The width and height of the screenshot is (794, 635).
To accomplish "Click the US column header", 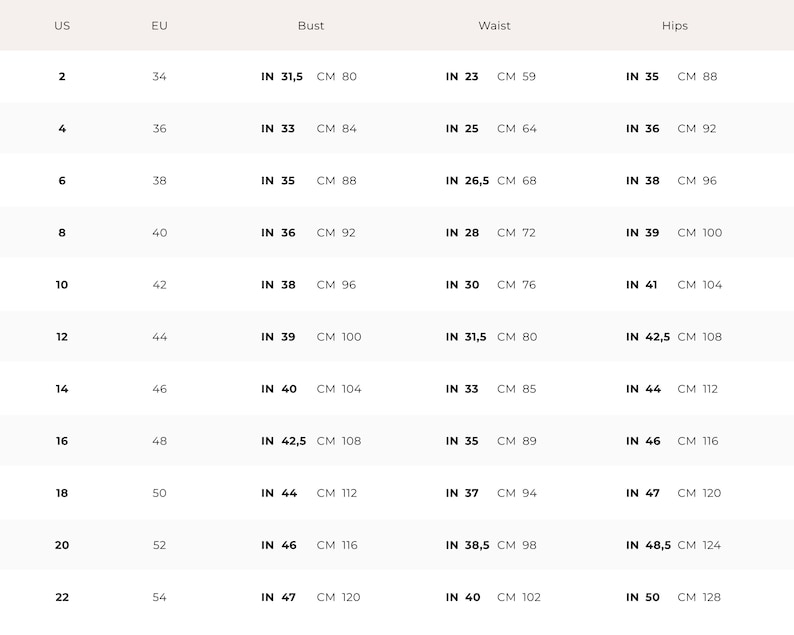I will pyautogui.click(x=62, y=26).
